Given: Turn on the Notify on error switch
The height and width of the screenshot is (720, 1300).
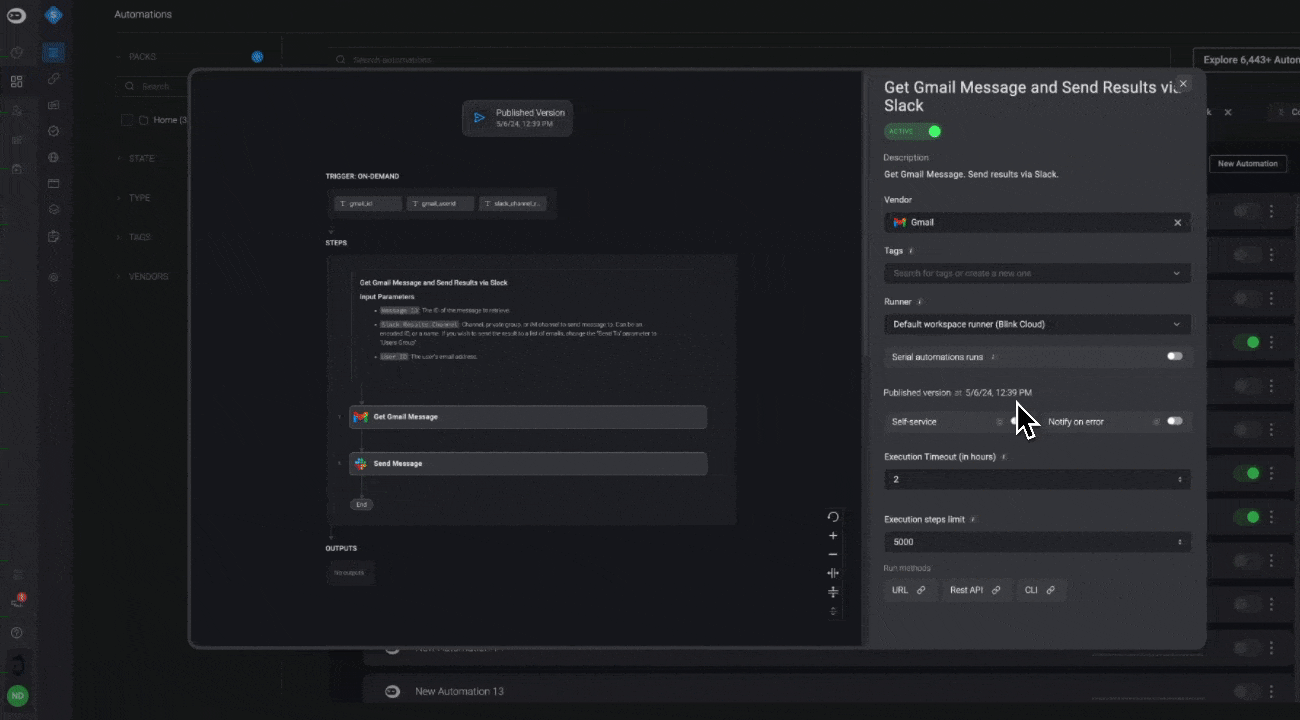Looking at the screenshot, I should pos(1174,421).
